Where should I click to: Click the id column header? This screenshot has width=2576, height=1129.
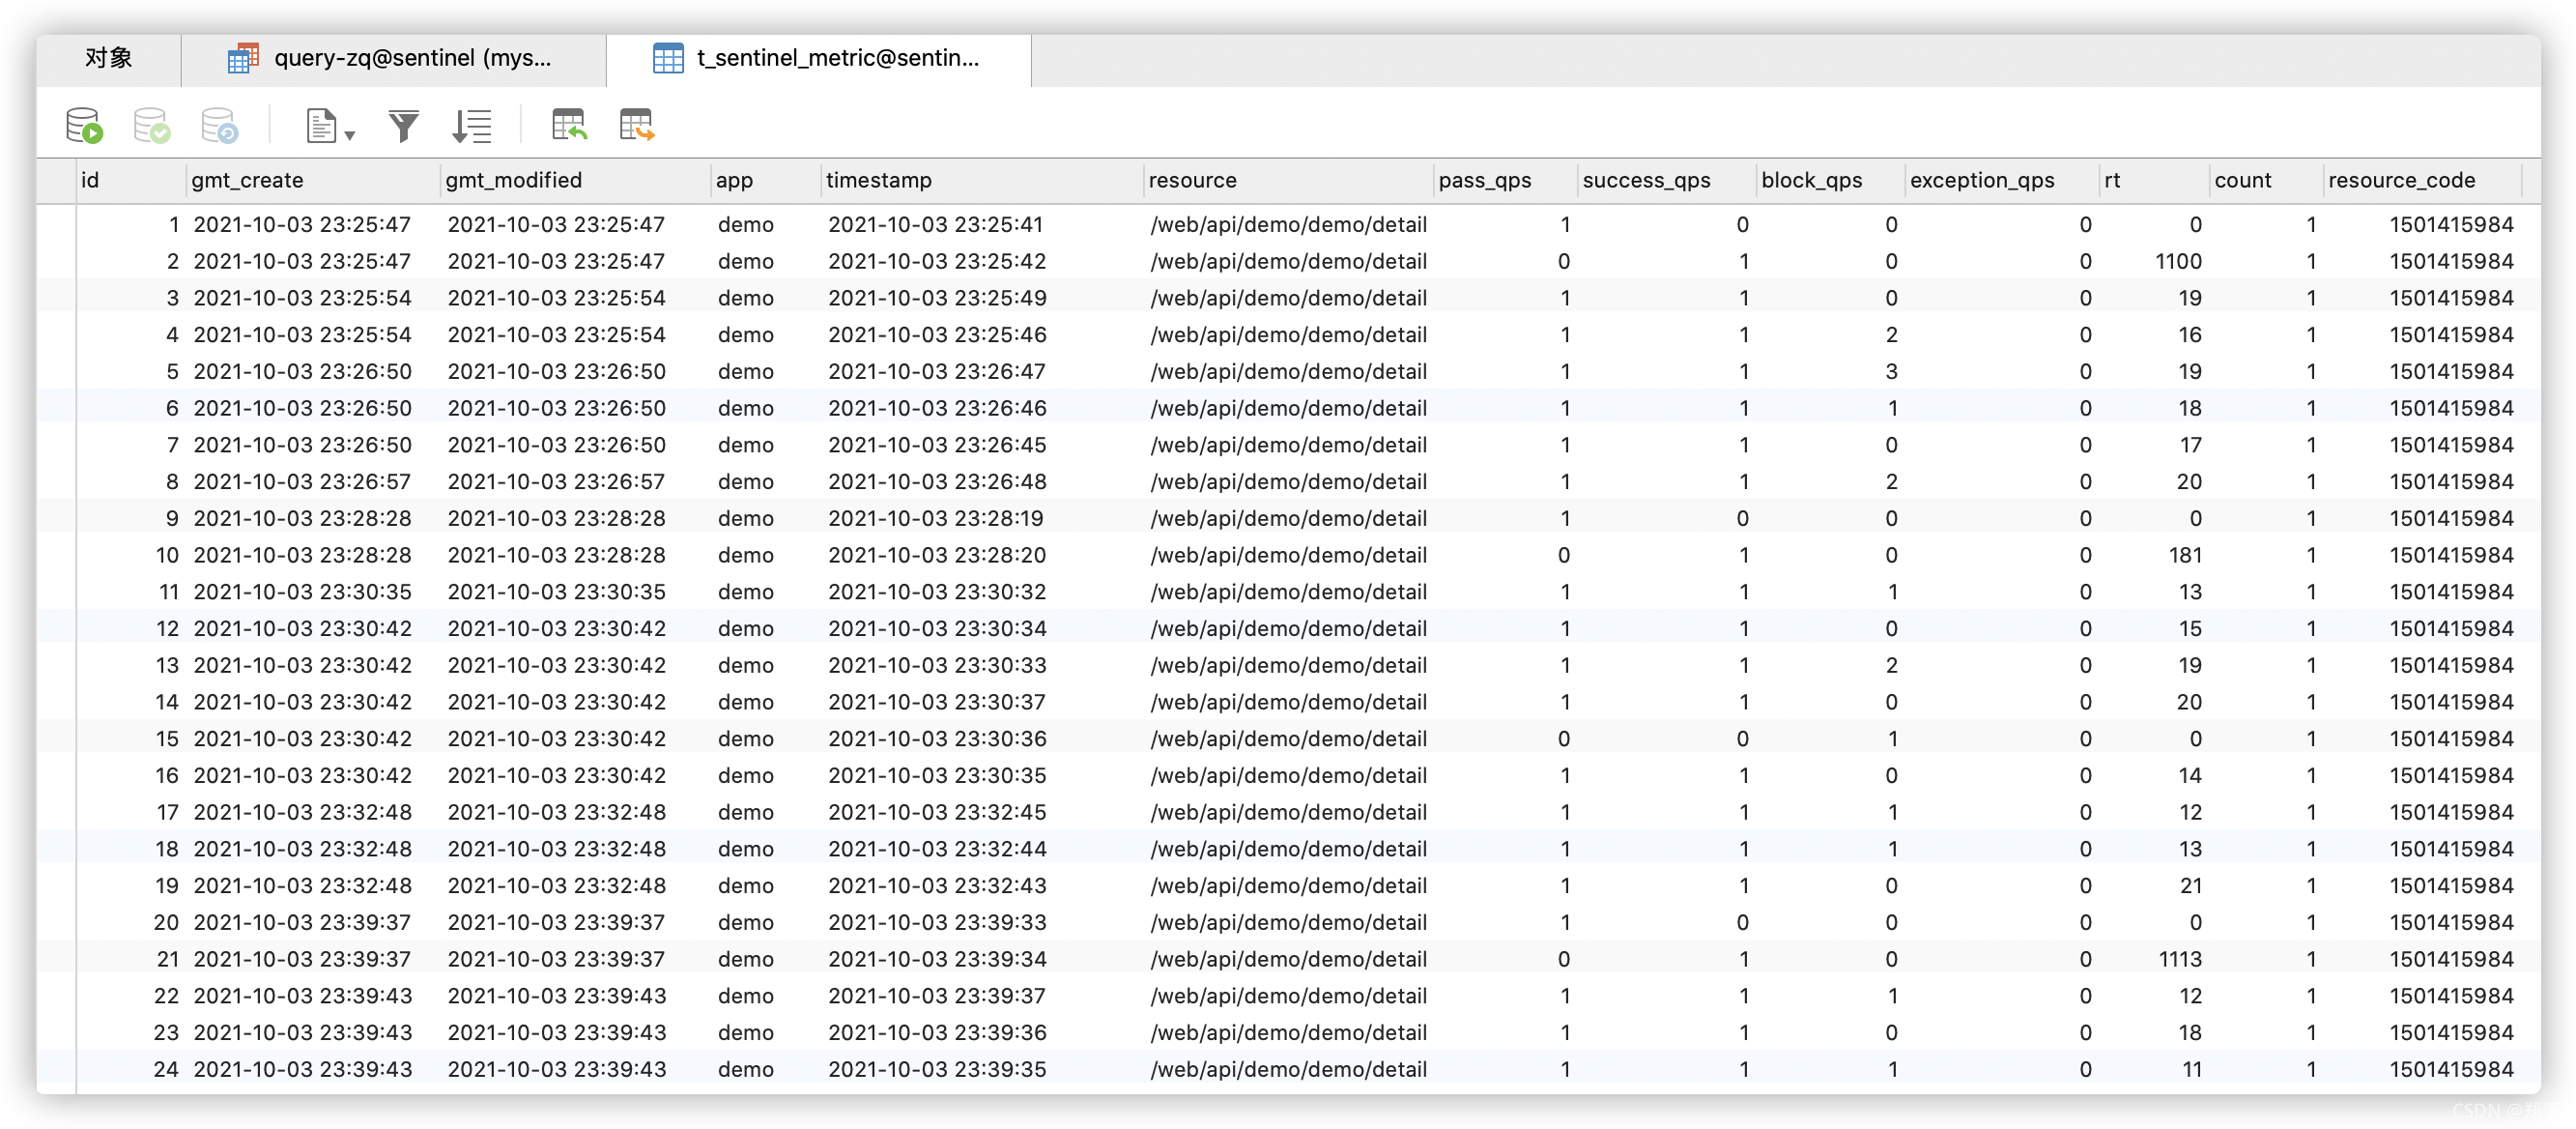[131, 180]
